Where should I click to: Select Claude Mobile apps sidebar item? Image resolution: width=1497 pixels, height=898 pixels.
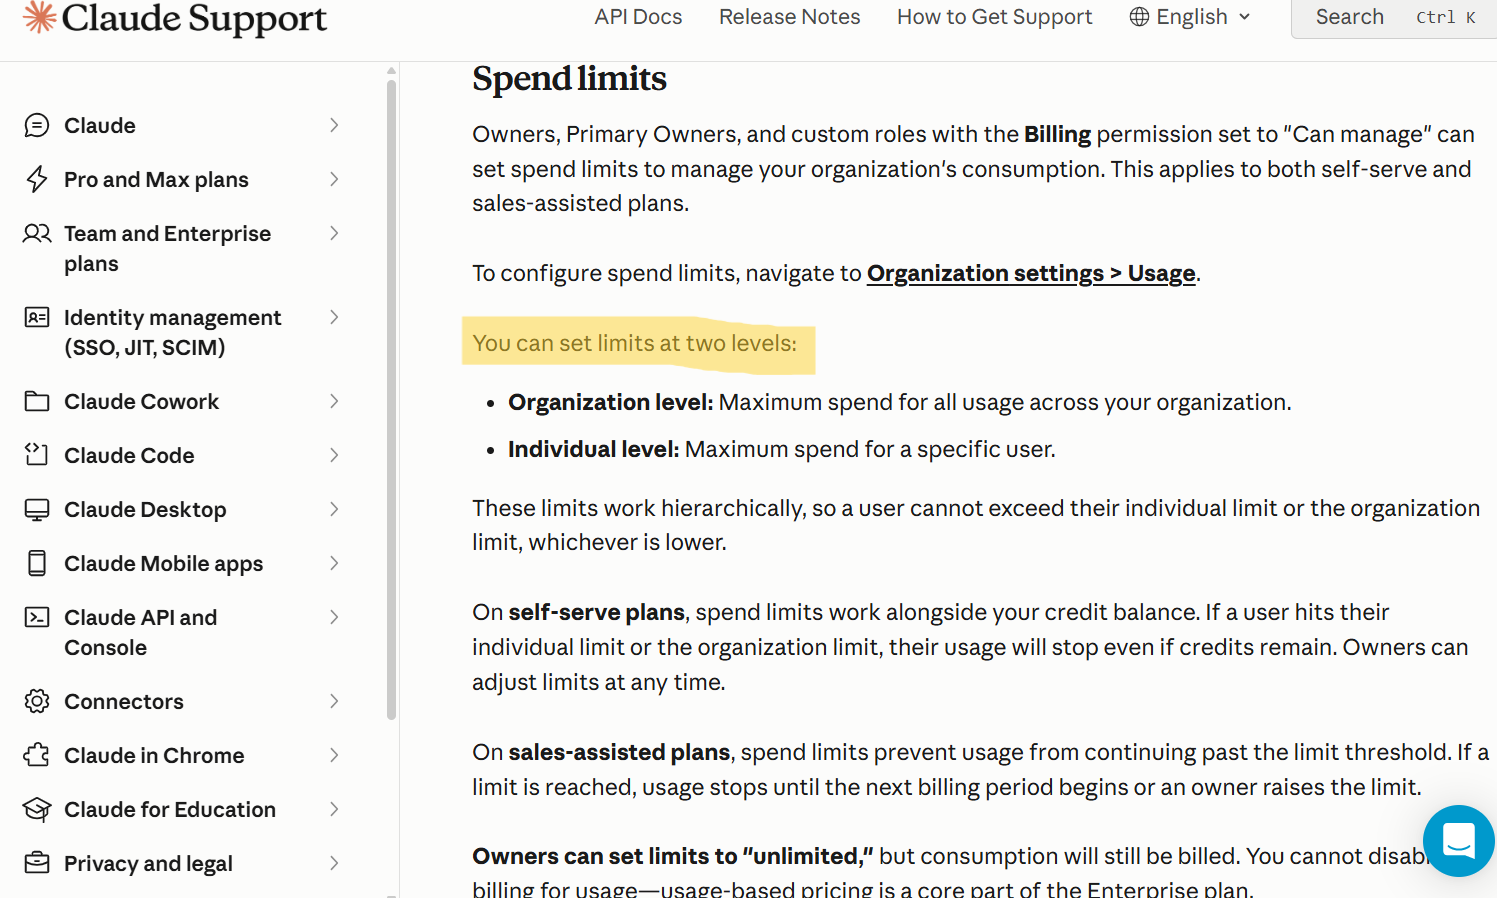pyautogui.click(x=163, y=563)
